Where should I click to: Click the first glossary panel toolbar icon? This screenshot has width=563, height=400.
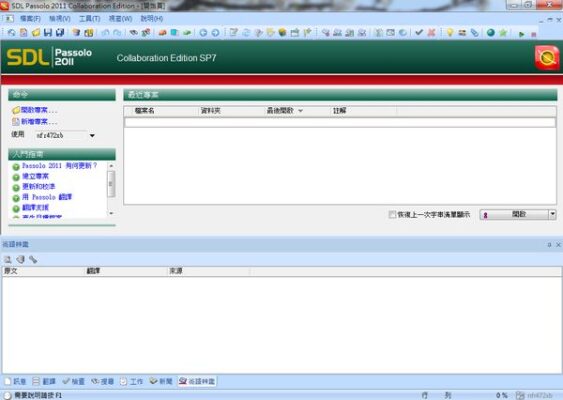pos(8,259)
